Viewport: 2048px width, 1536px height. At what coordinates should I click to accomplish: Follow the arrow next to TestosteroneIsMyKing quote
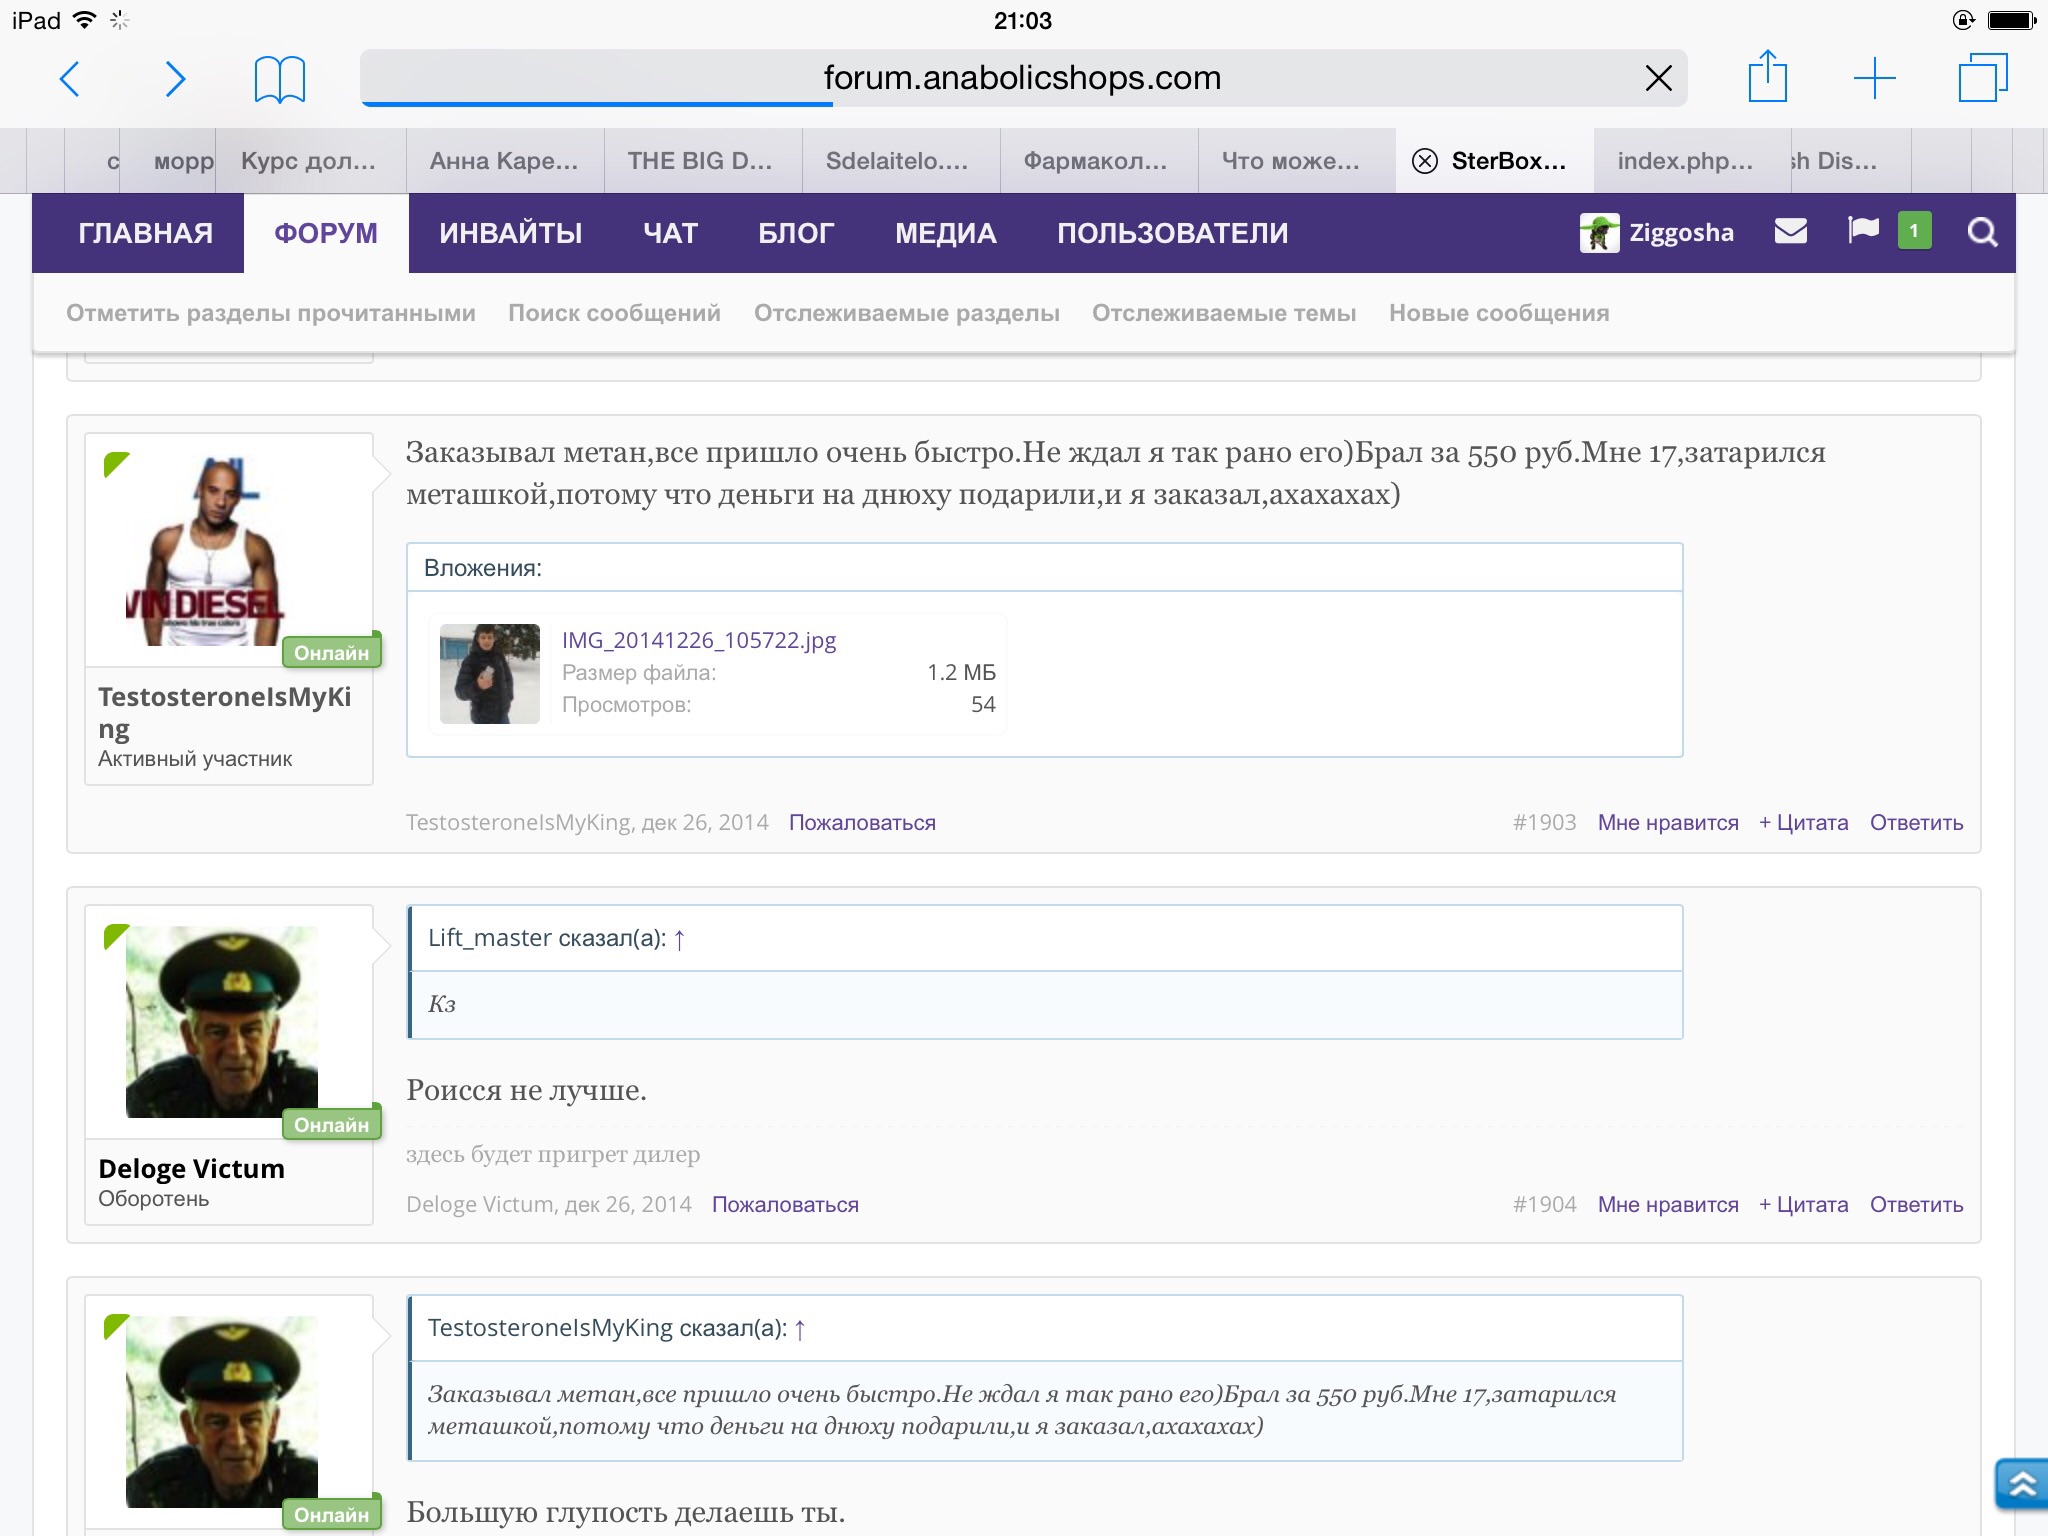[800, 1329]
